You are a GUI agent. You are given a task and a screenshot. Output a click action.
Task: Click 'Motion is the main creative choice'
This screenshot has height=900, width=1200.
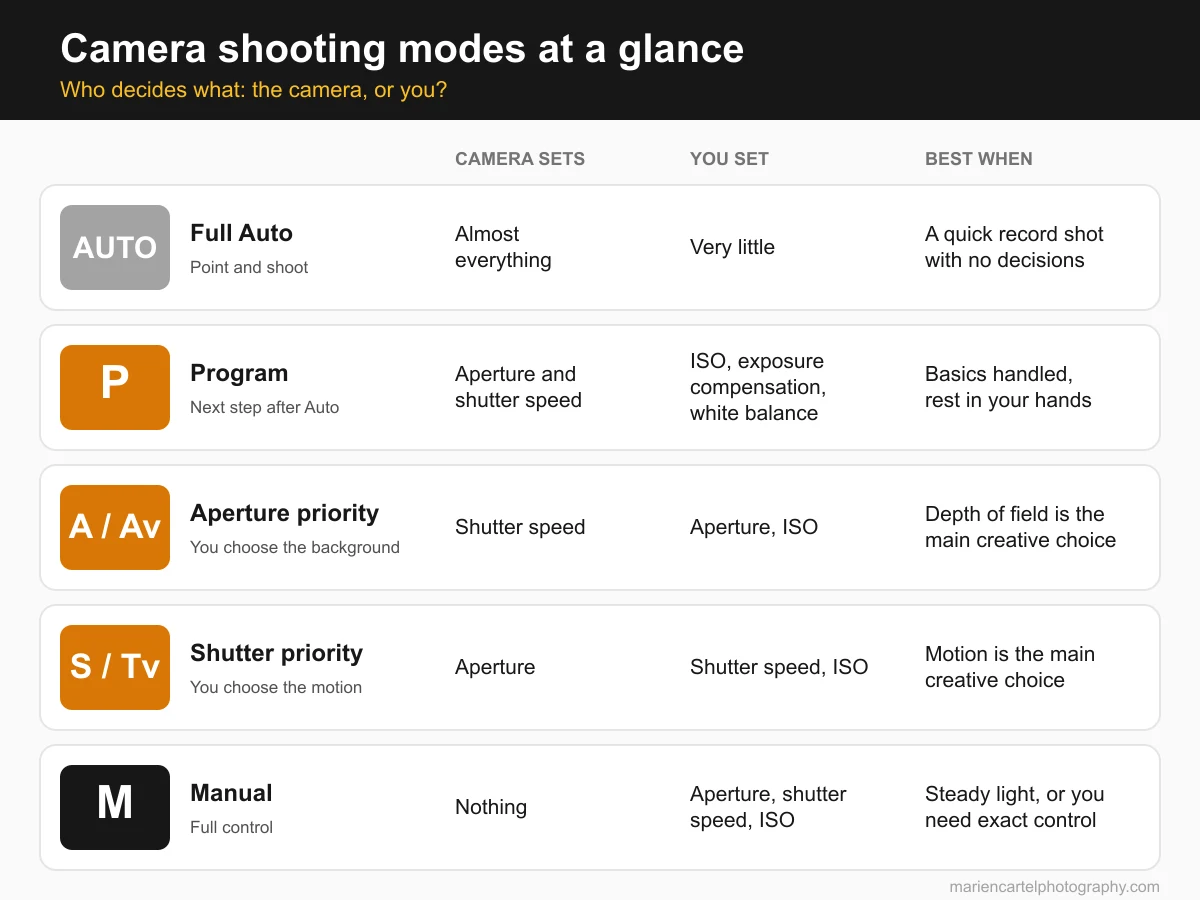coord(1010,667)
